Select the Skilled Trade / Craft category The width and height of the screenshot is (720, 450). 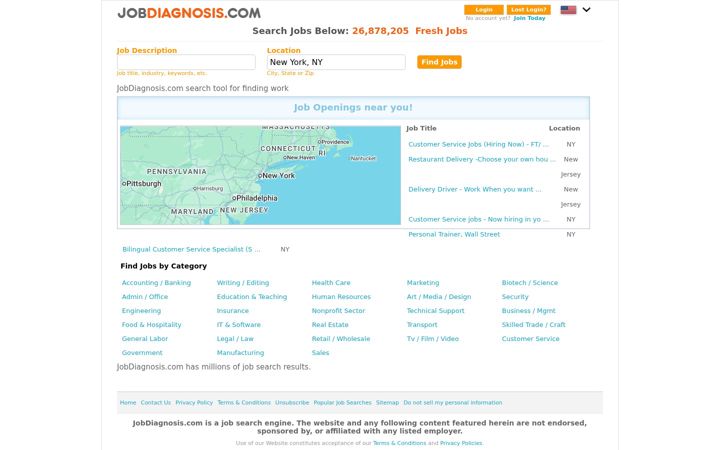[534, 325]
